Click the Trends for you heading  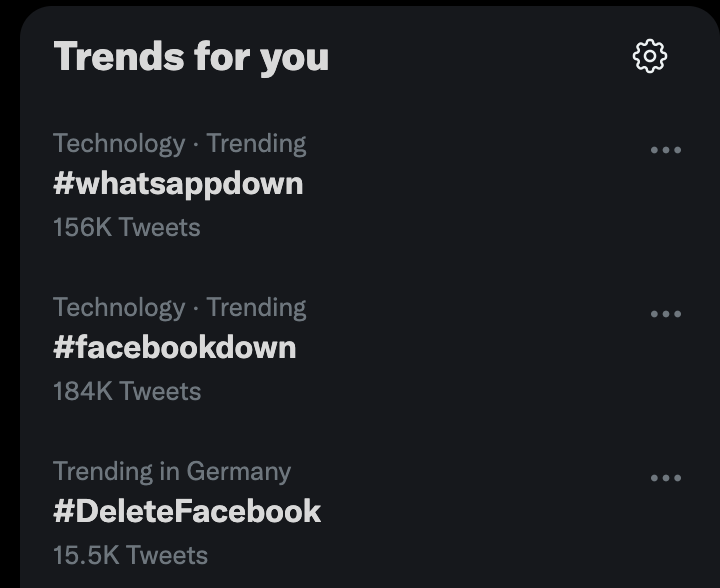191,58
